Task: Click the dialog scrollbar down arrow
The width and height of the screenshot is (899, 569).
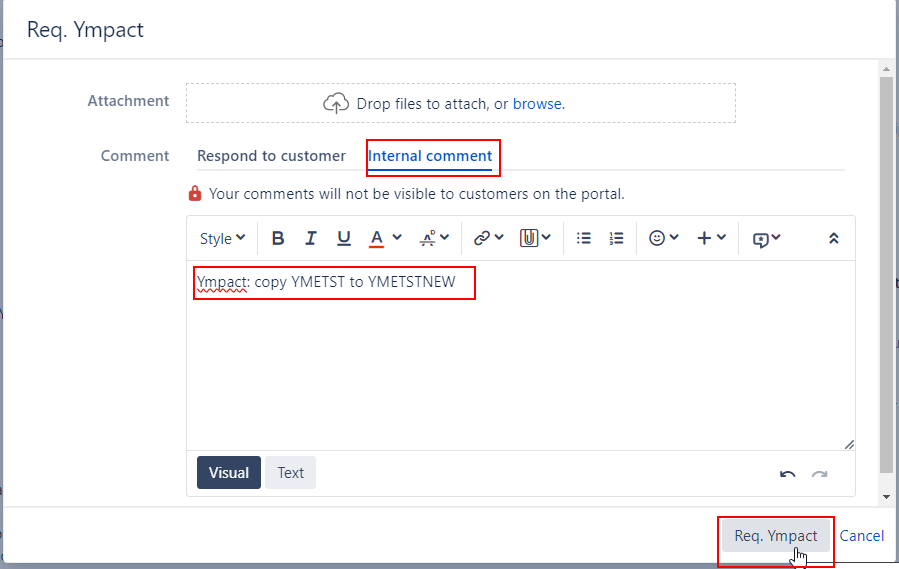Action: (886, 497)
